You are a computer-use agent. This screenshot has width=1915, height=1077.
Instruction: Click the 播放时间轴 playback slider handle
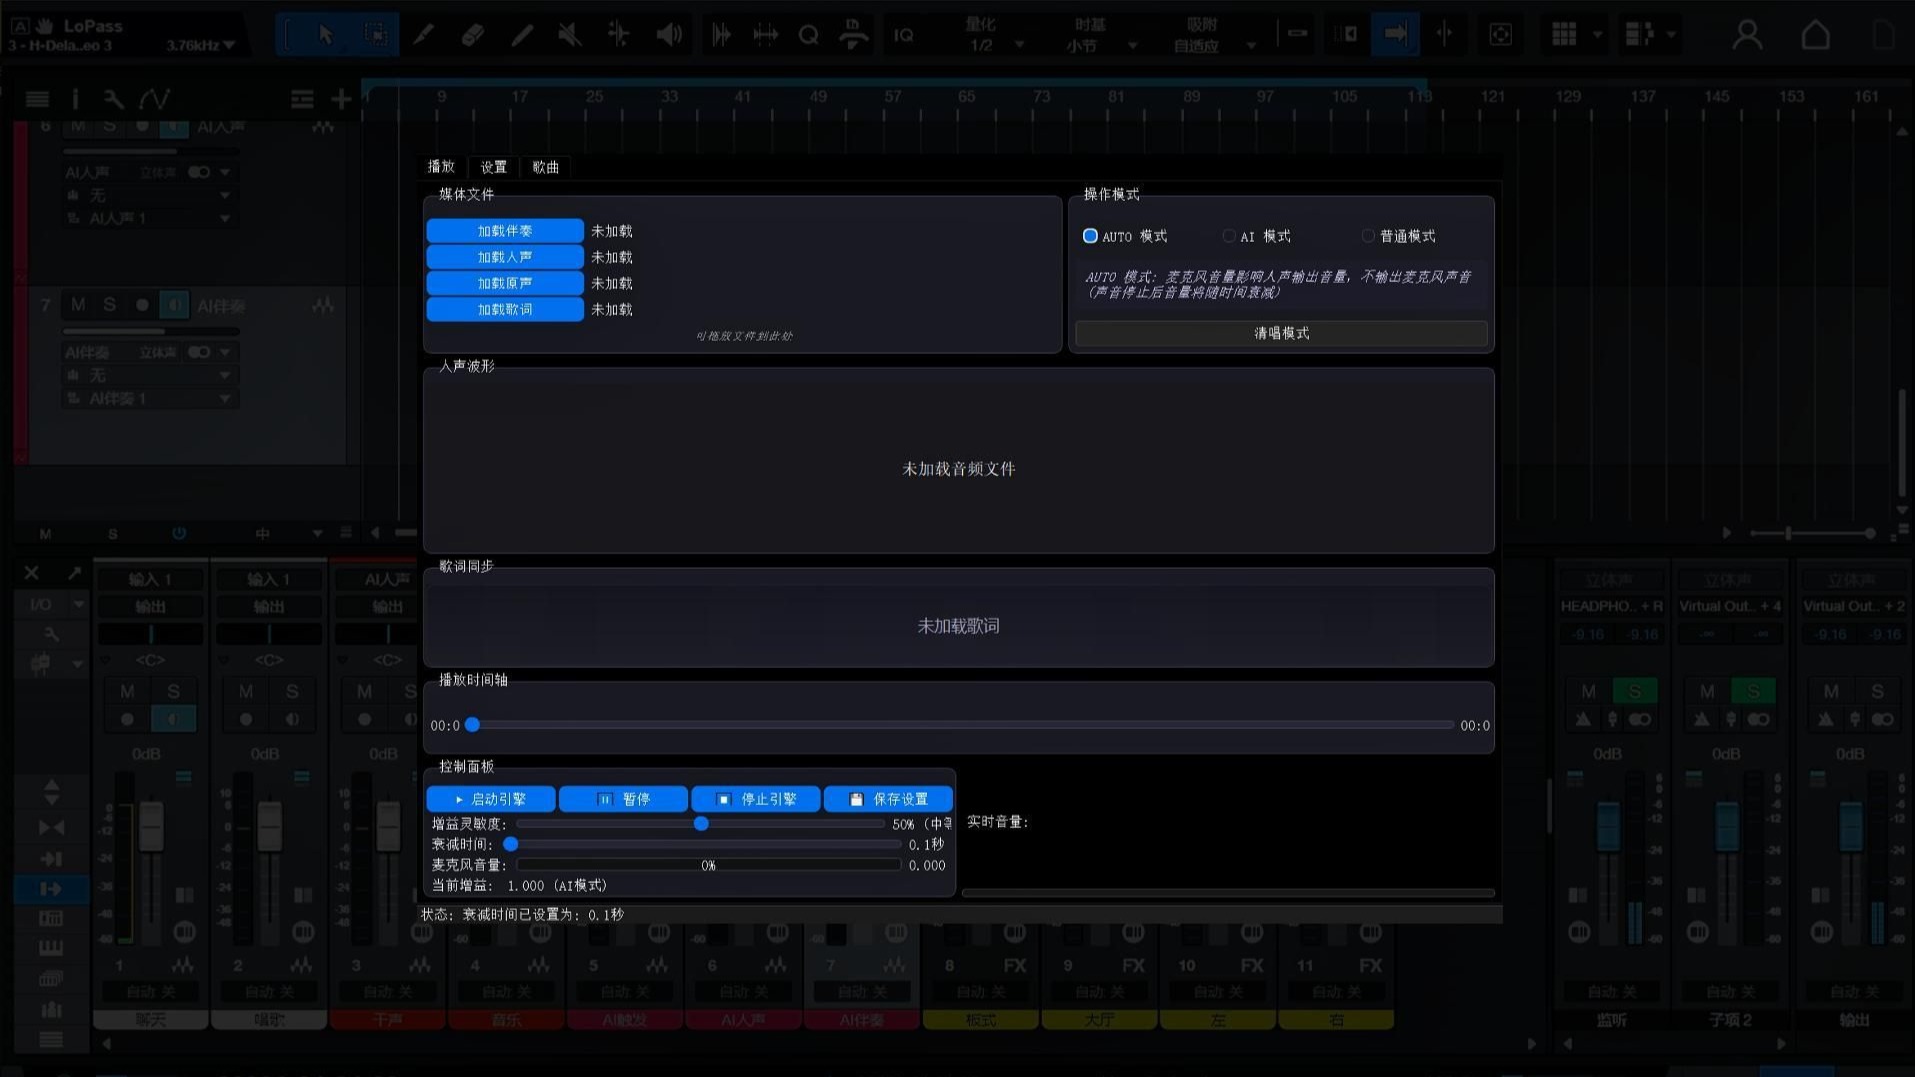pos(473,725)
